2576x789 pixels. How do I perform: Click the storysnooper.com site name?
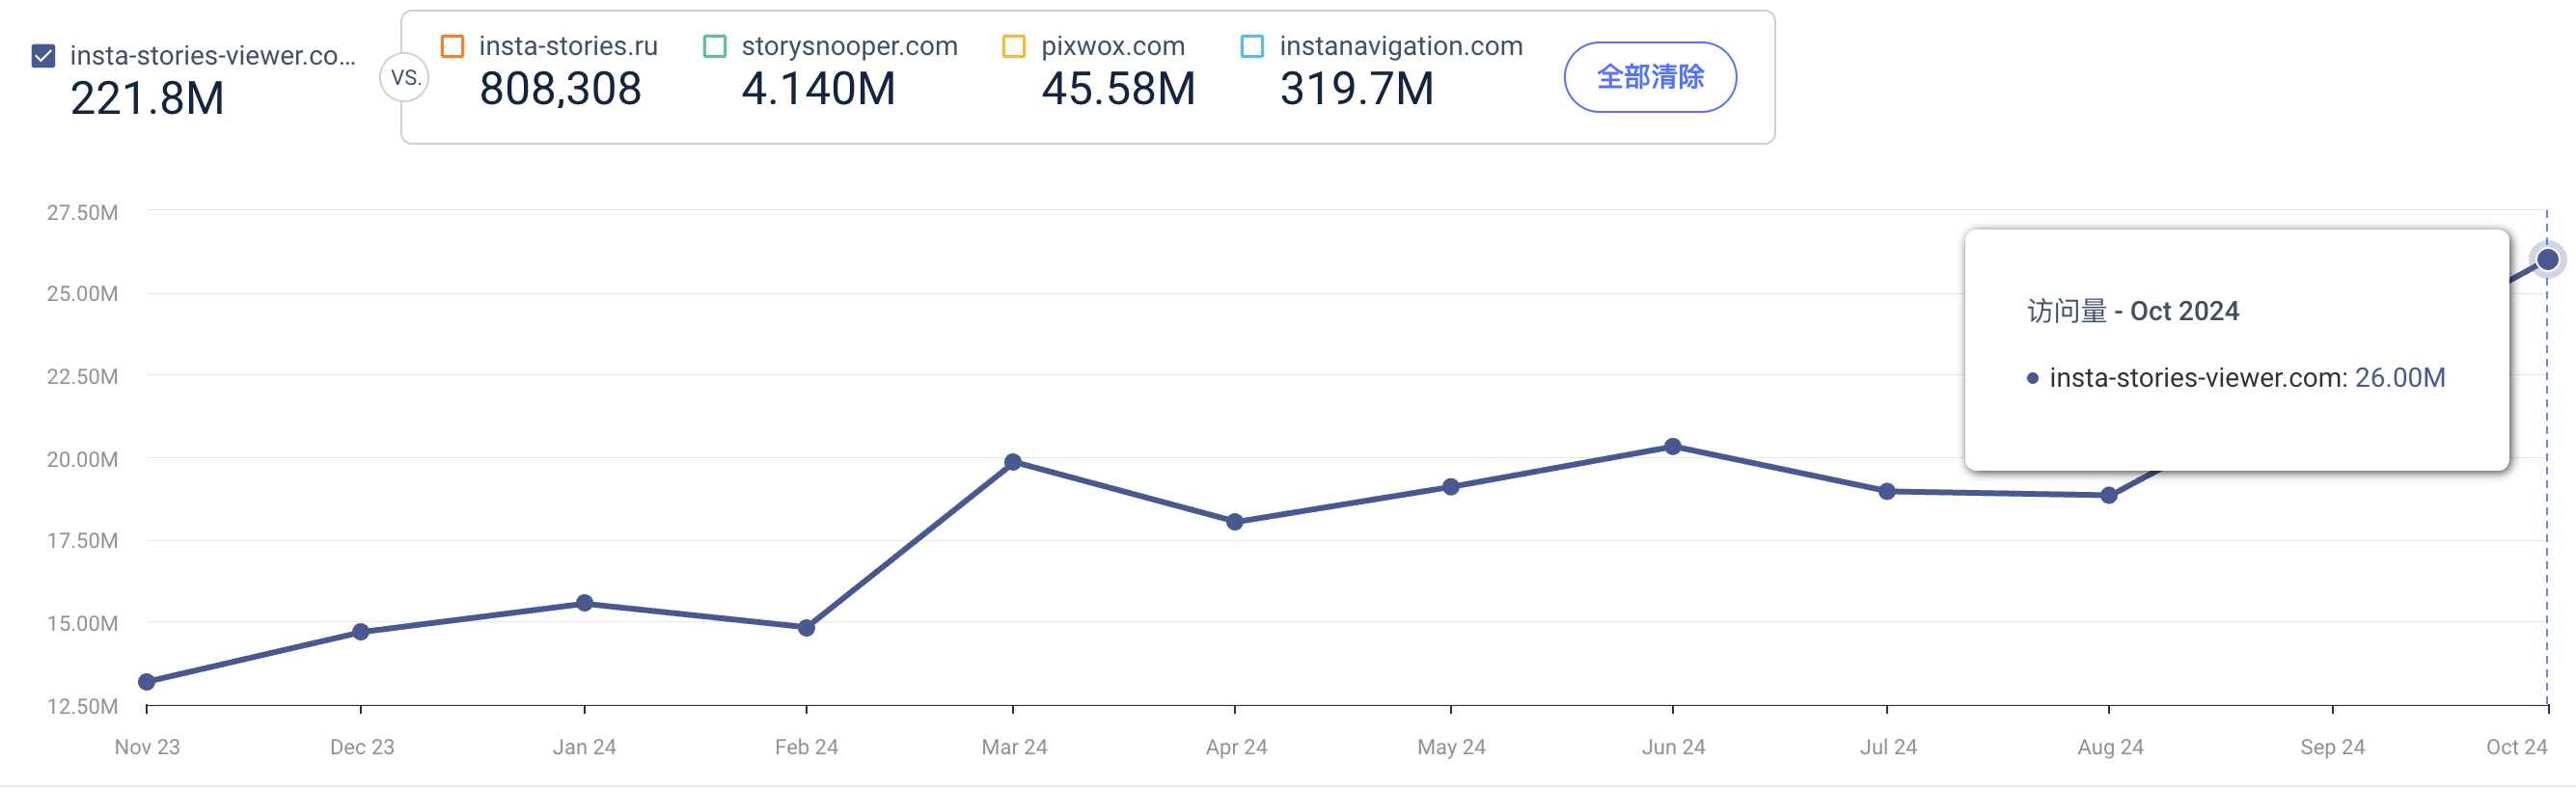[849, 46]
